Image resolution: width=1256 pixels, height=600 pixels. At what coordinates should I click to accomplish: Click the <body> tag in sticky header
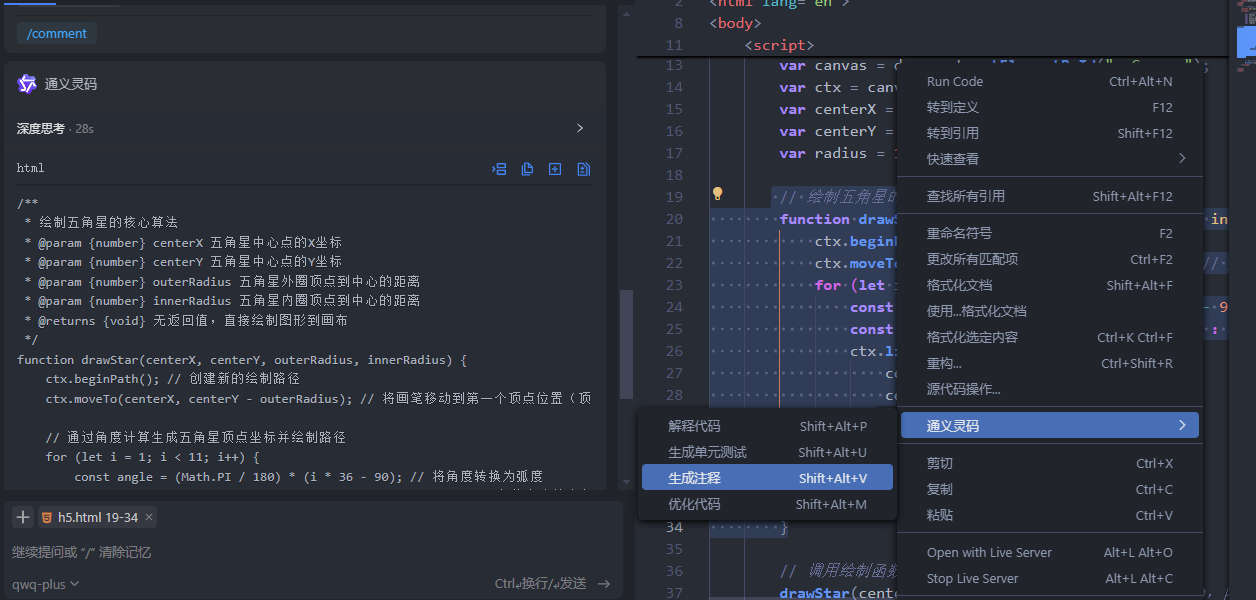(735, 23)
